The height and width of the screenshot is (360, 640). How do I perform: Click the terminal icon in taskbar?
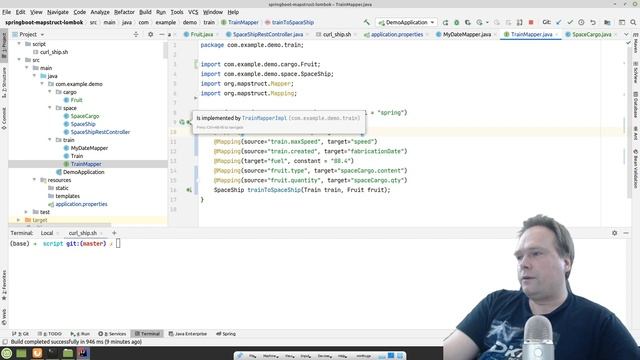(x=52, y=353)
